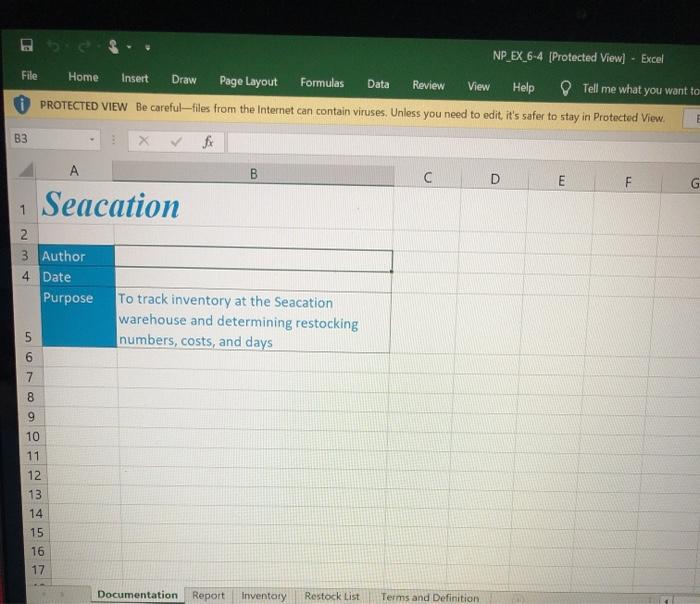Screen dimensions: 700x604
Task: Open Customize Quick Access Toolbar dropdown
Action: tap(148, 47)
